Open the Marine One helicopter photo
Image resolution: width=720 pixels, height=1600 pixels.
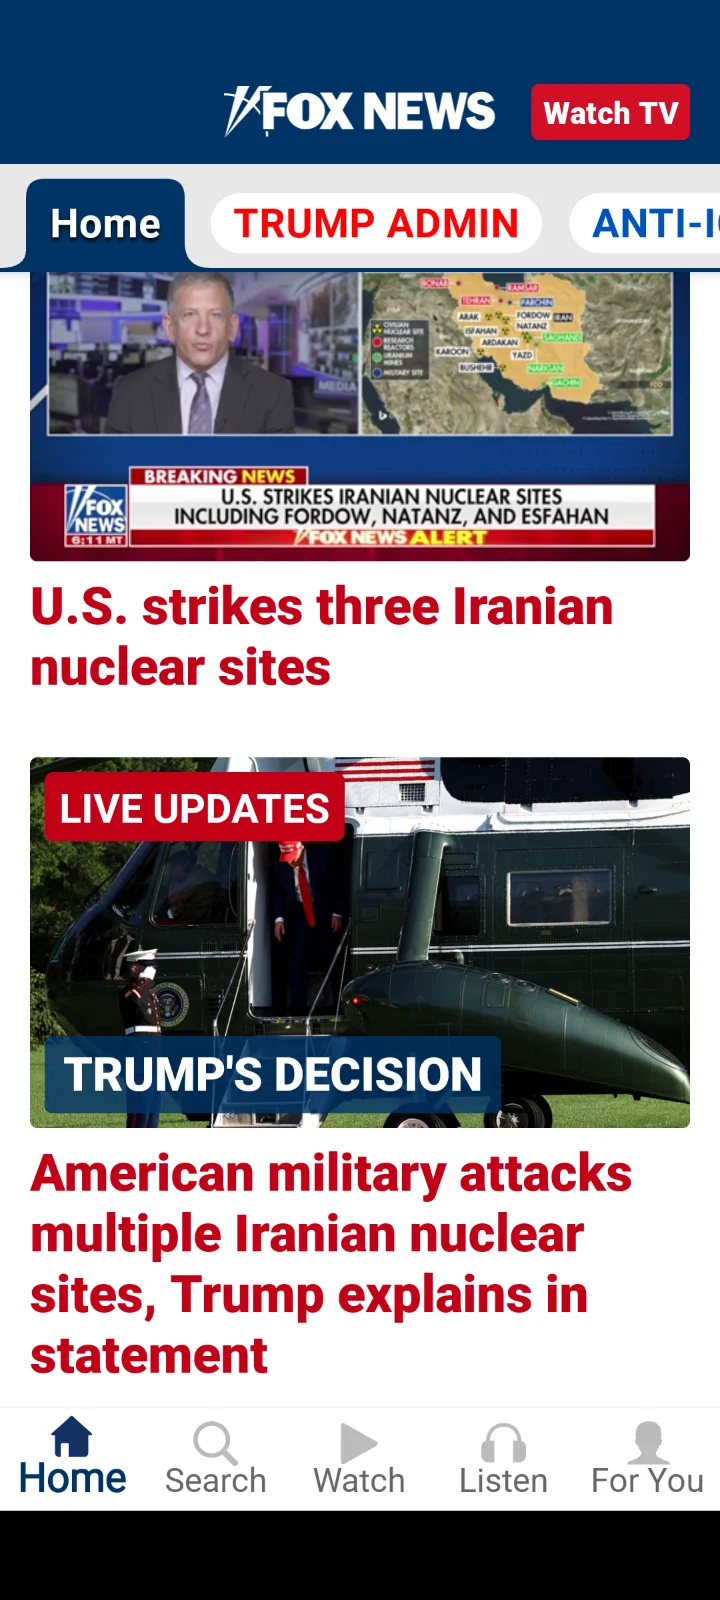point(360,942)
